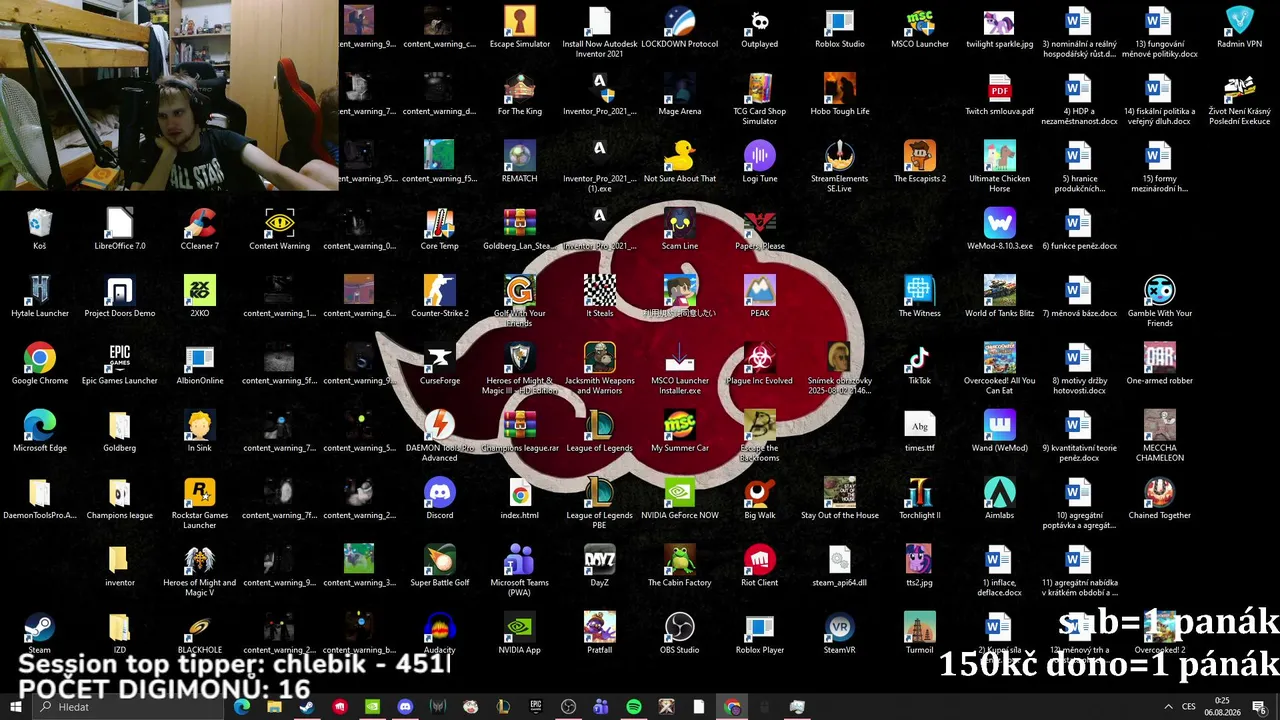
Task: Switch the CES keyboard language indicator
Action: [x=1189, y=707]
